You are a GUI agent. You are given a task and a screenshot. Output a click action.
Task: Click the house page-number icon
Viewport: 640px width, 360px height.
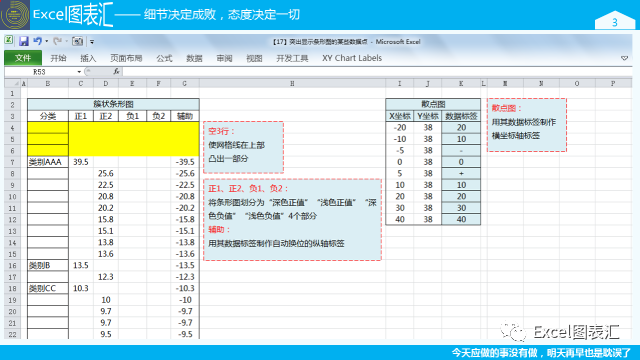click(x=615, y=20)
